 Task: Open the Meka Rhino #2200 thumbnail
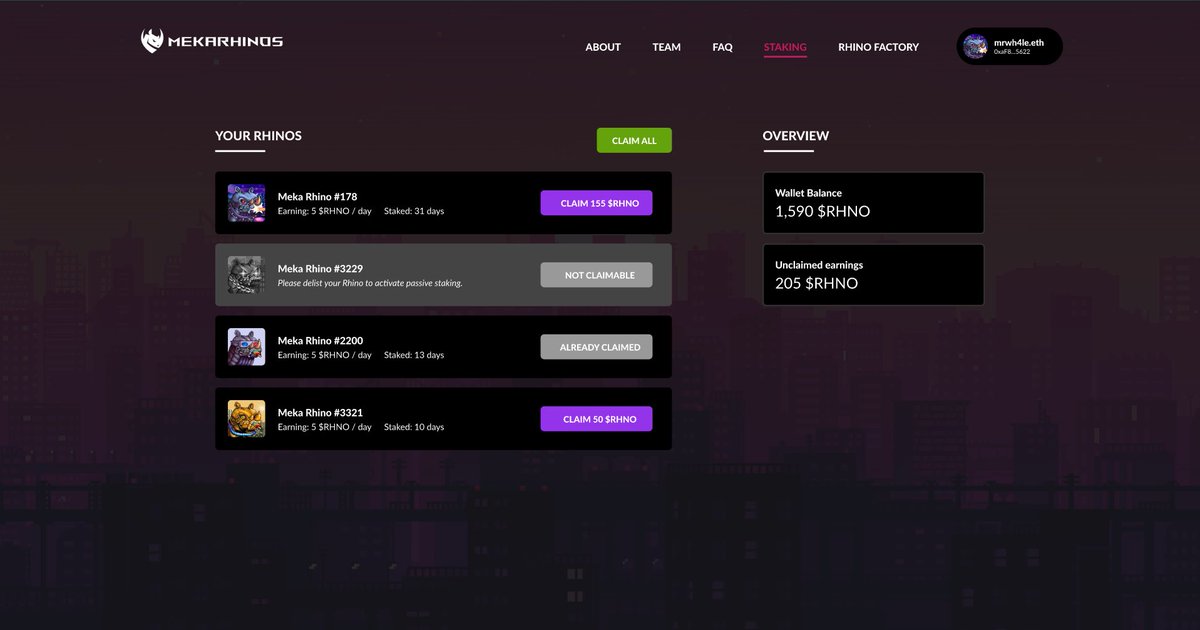pos(246,347)
